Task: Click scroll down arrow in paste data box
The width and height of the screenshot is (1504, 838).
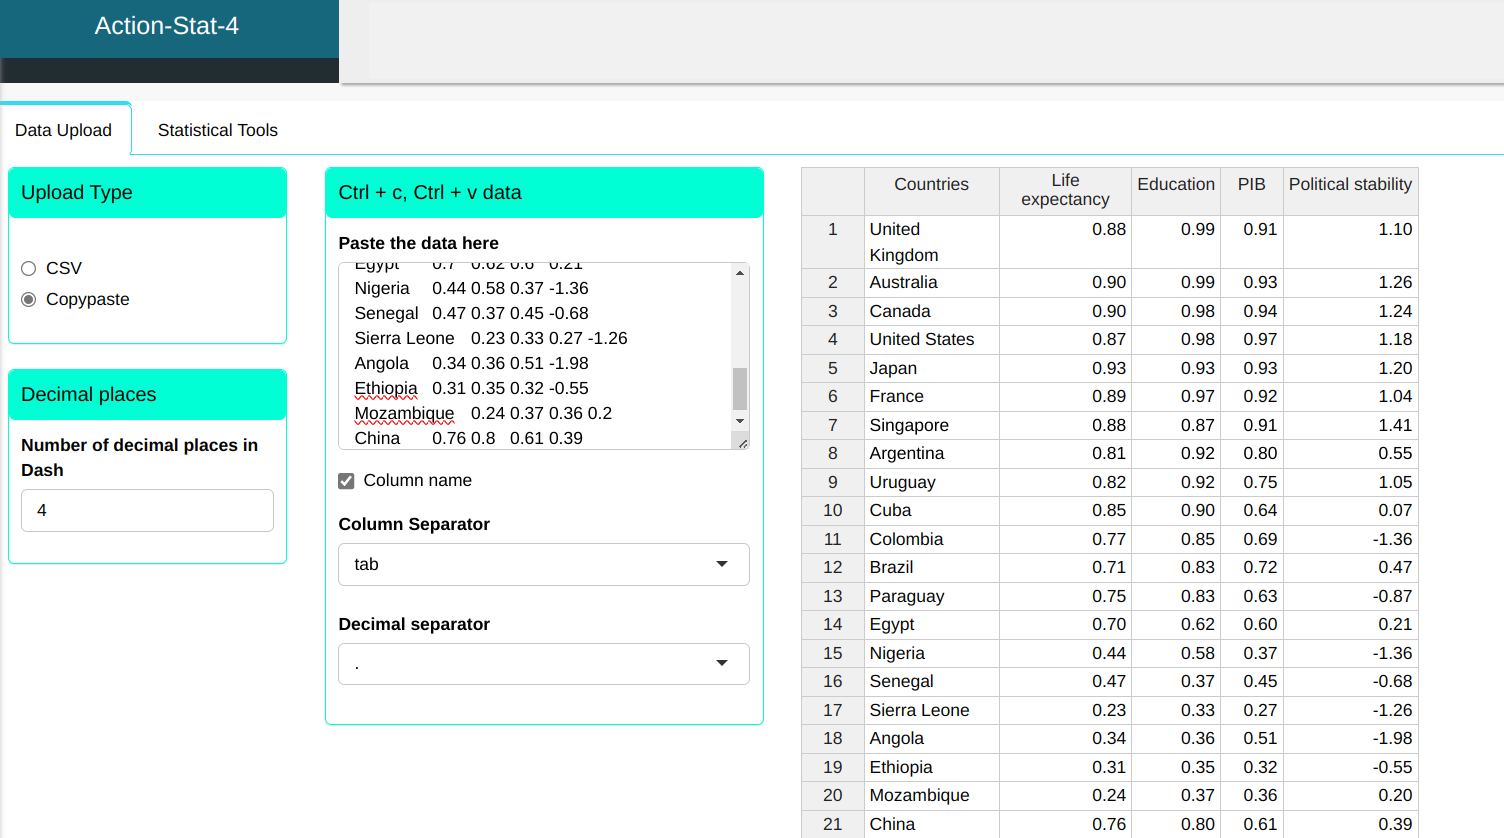Action: (740, 421)
